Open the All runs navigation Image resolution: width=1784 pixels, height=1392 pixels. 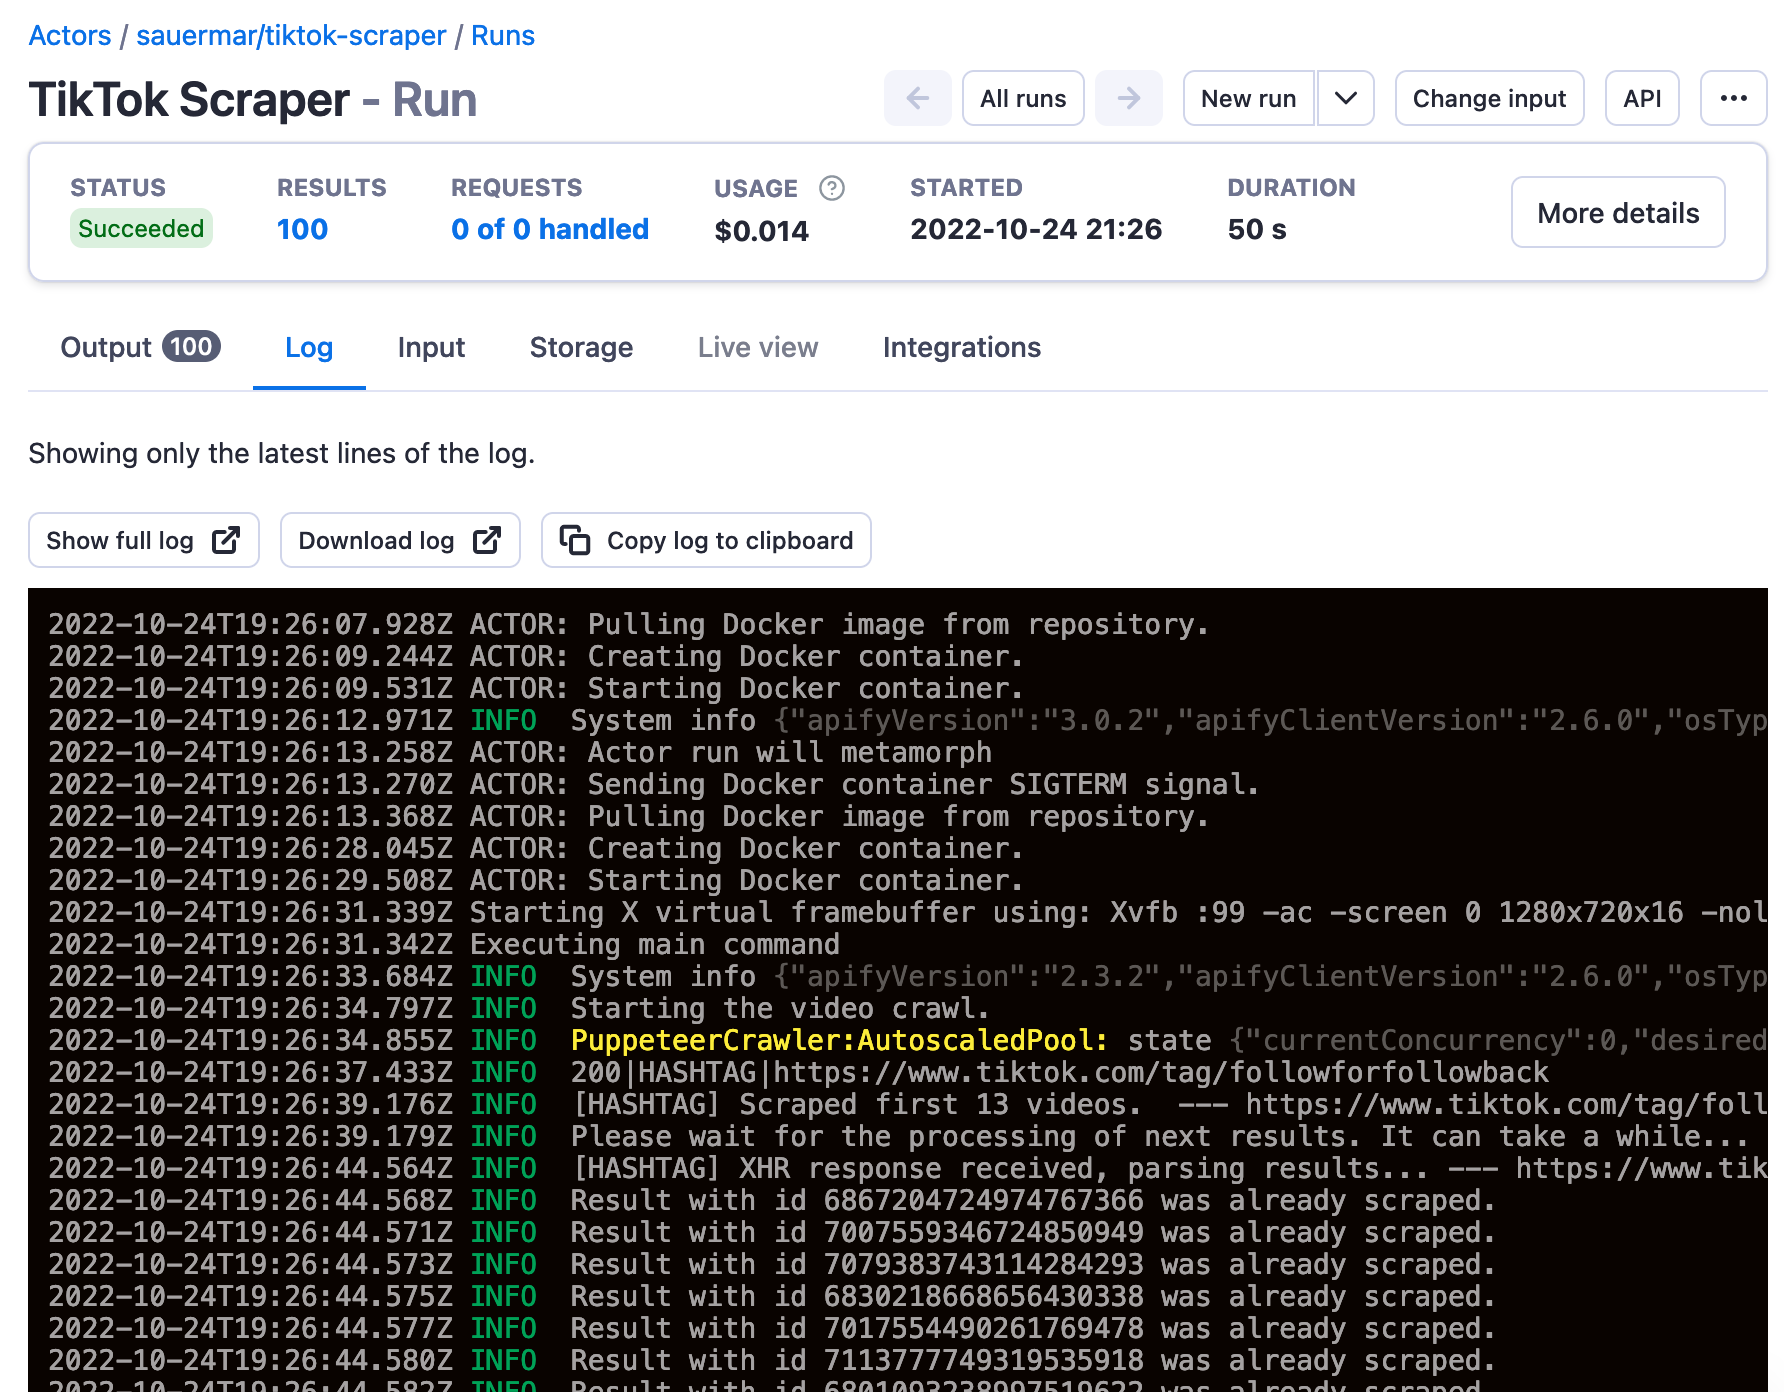point(1023,98)
